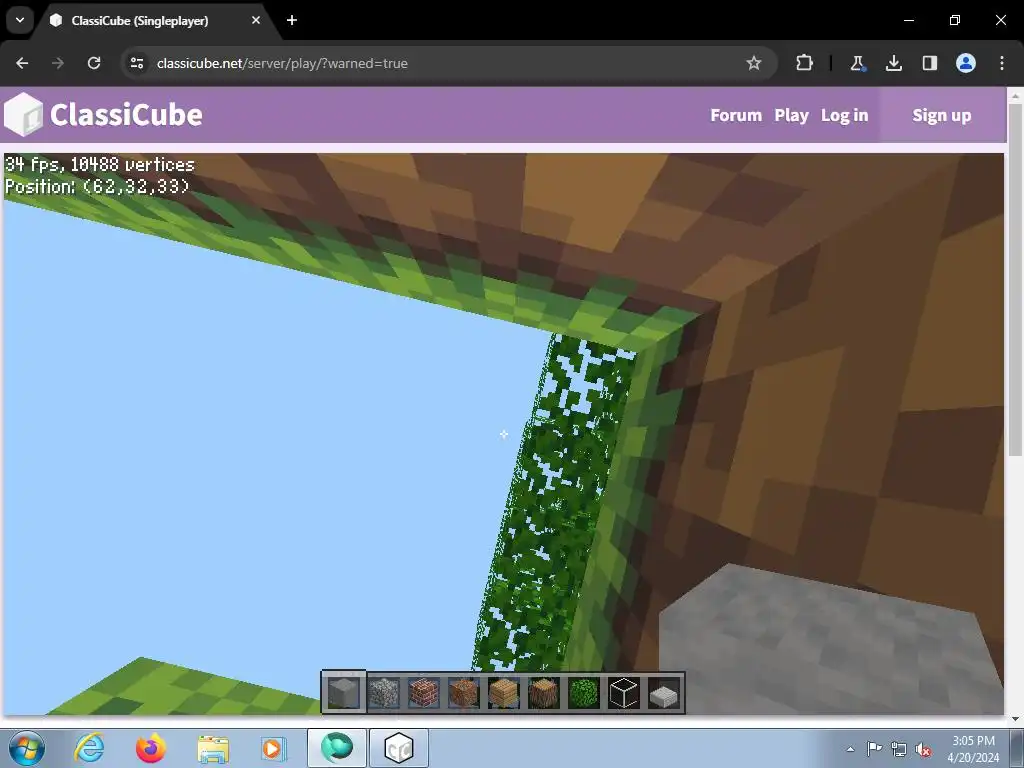The image size is (1024, 768).
Task: Click the fps and vertices readout
Action: (100, 164)
